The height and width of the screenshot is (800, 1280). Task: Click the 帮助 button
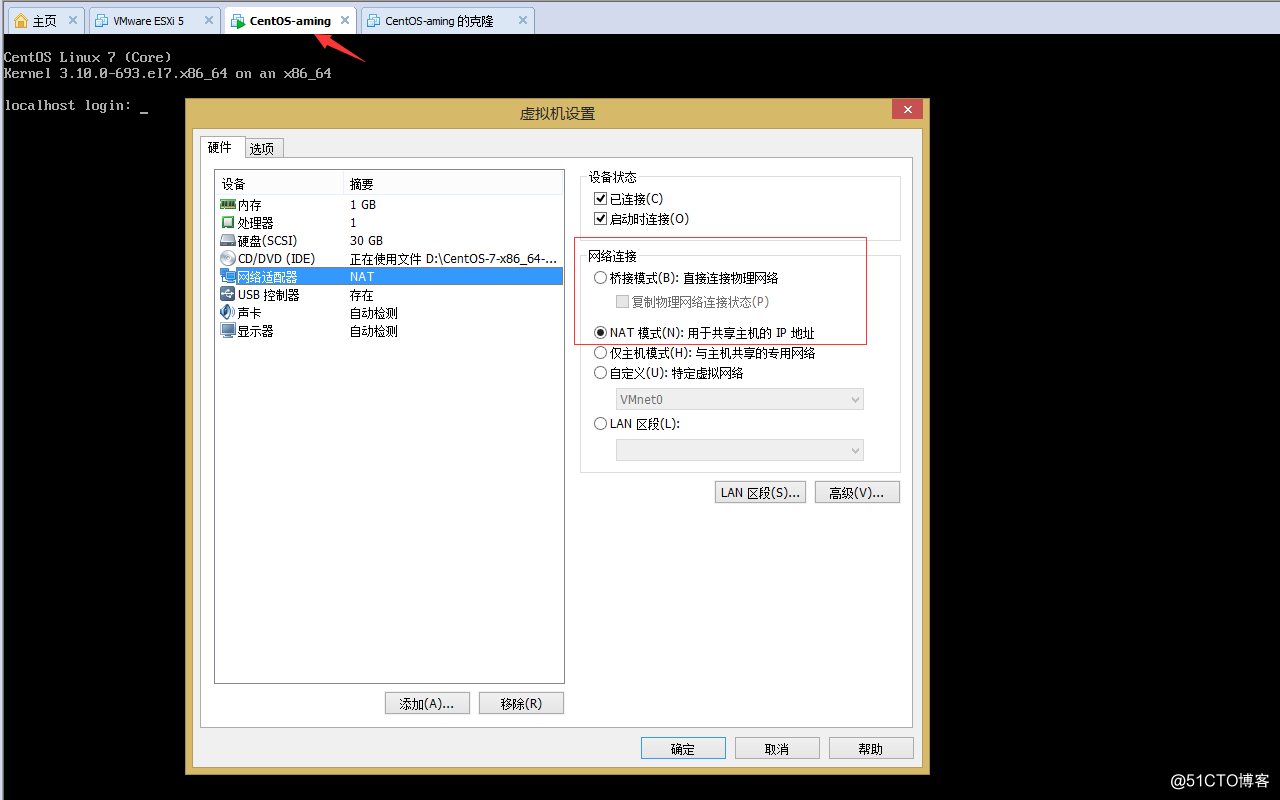click(x=871, y=748)
